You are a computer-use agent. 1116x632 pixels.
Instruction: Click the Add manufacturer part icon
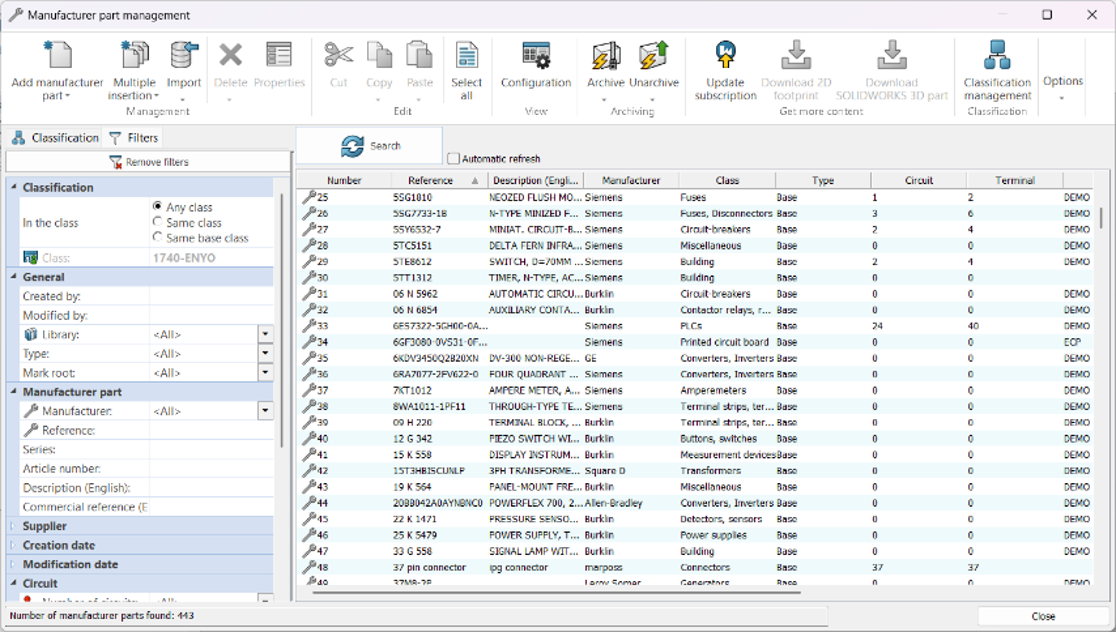pos(57,56)
